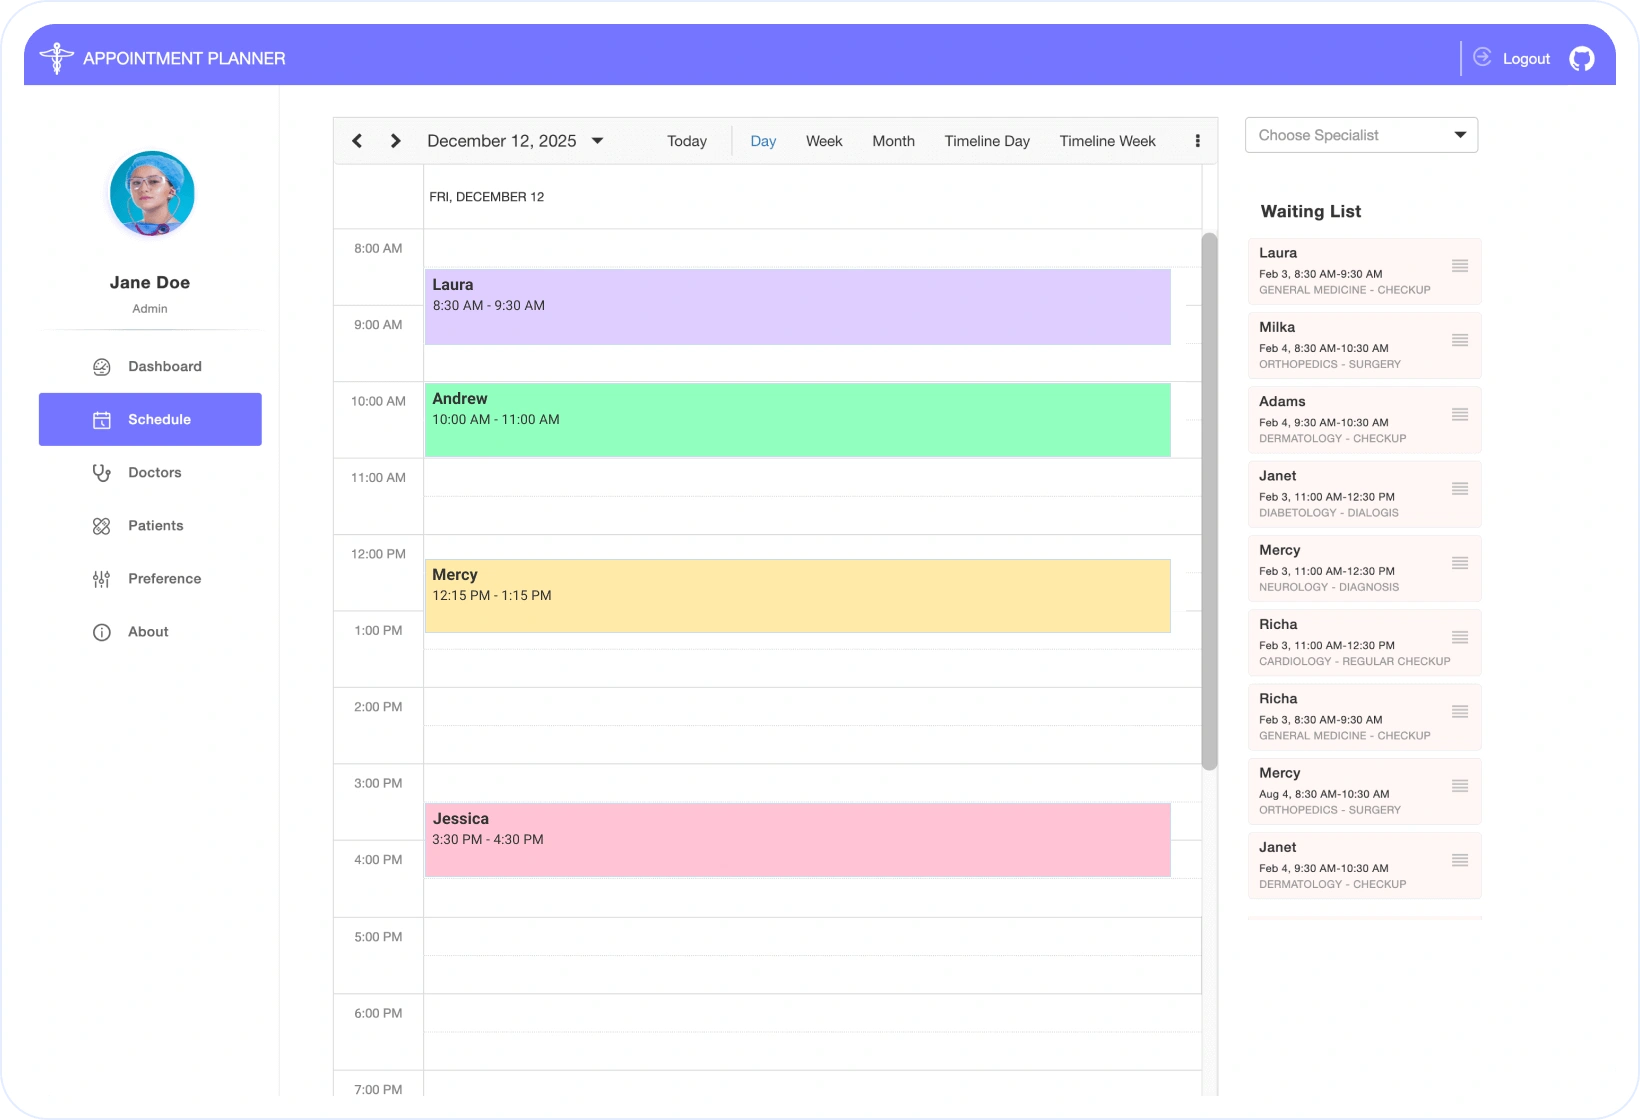Screen dimensions: 1640x1120
Task: Select Mercy's yellow appointment block
Action: pos(797,595)
